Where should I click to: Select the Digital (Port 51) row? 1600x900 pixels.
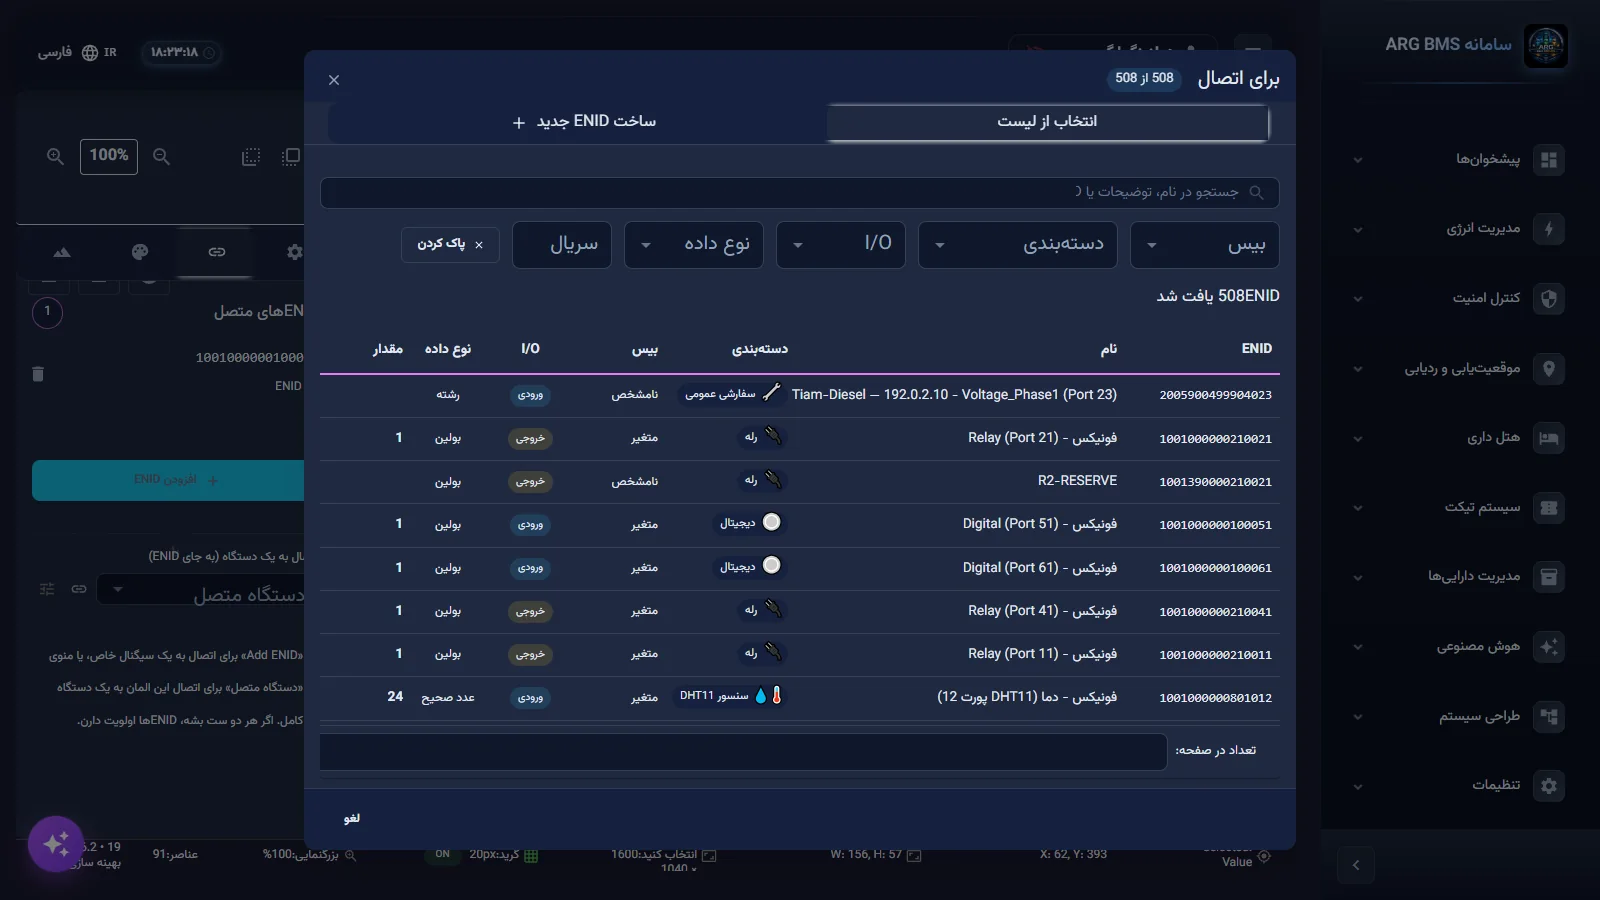[799, 524]
